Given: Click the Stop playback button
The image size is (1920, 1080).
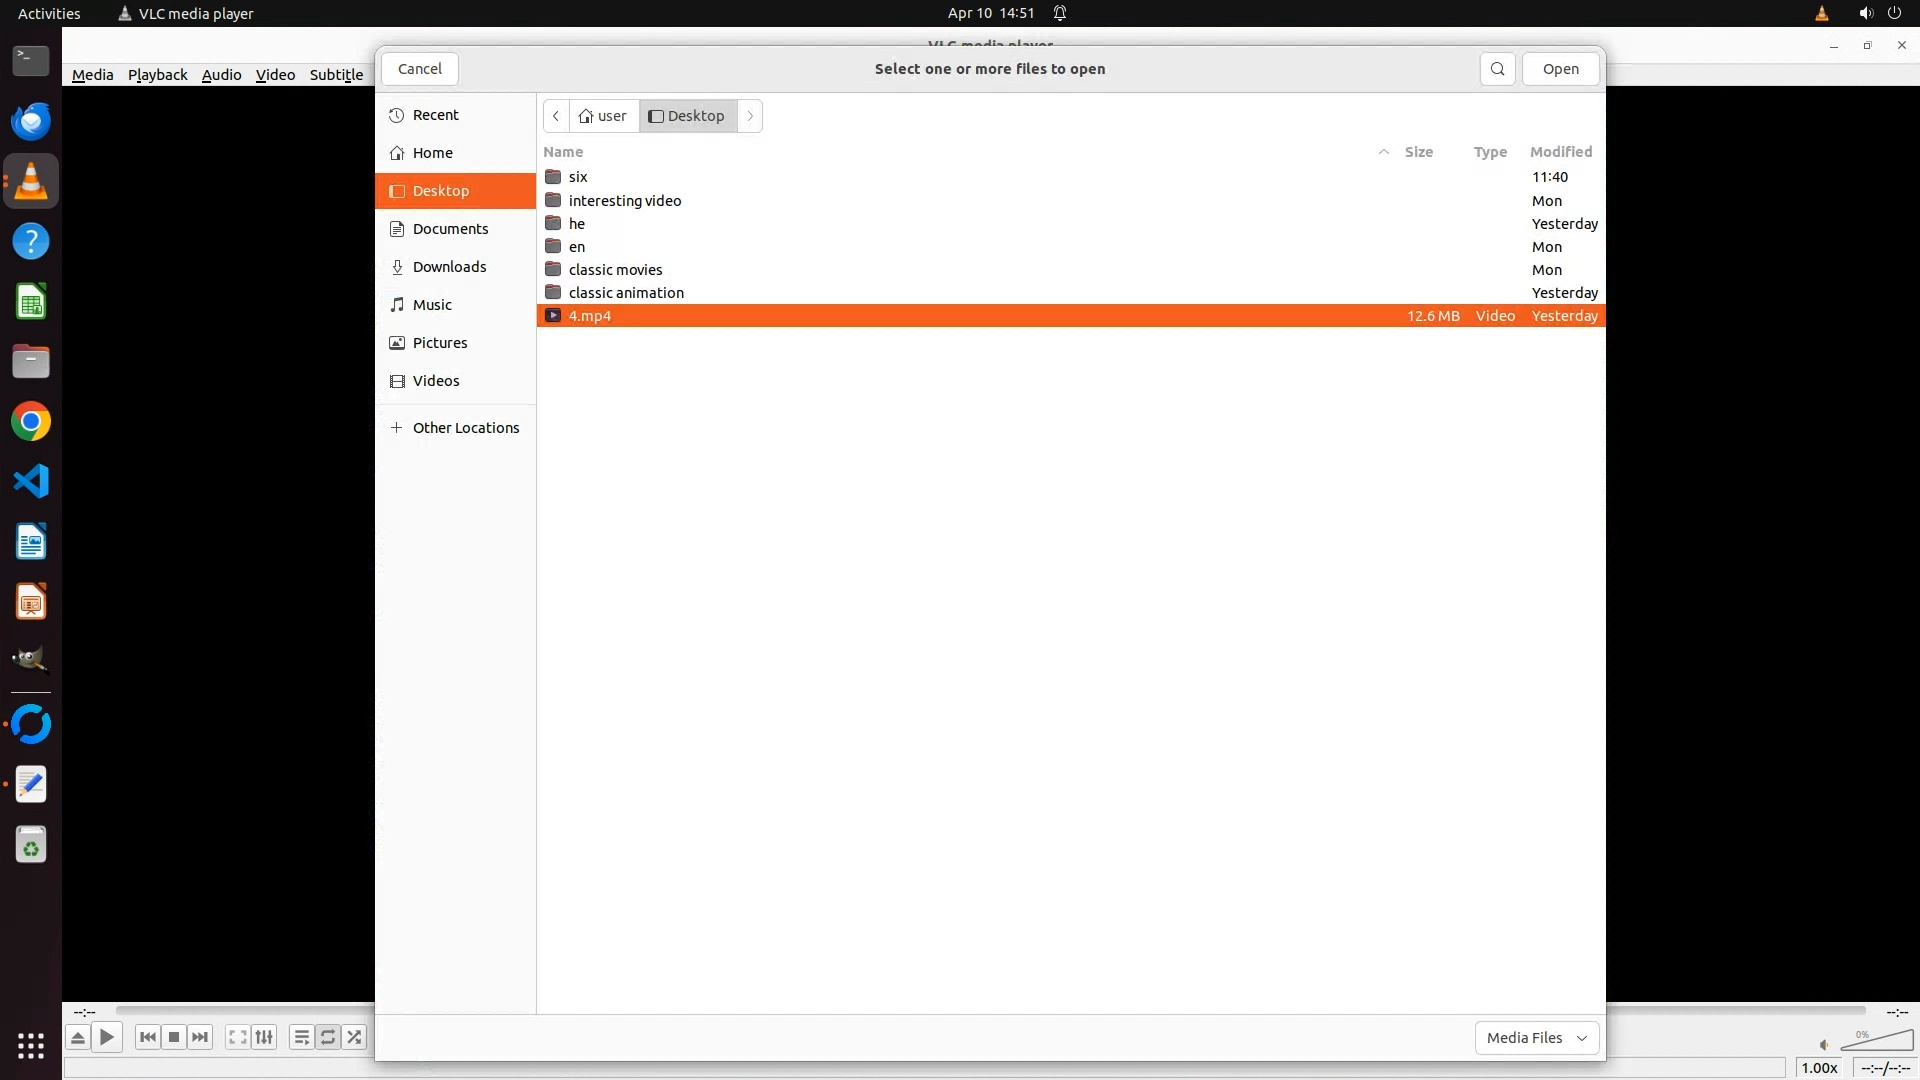Looking at the screenshot, I should pyautogui.click(x=174, y=1037).
